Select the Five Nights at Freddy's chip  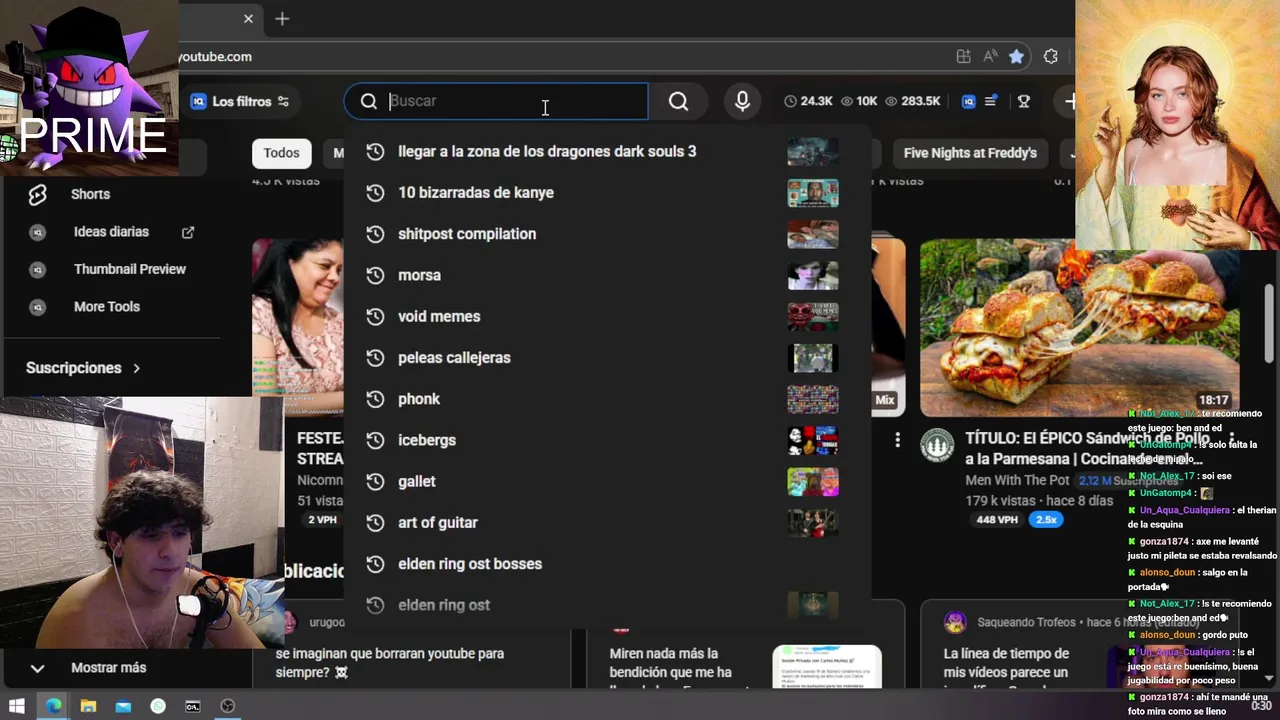coord(970,153)
